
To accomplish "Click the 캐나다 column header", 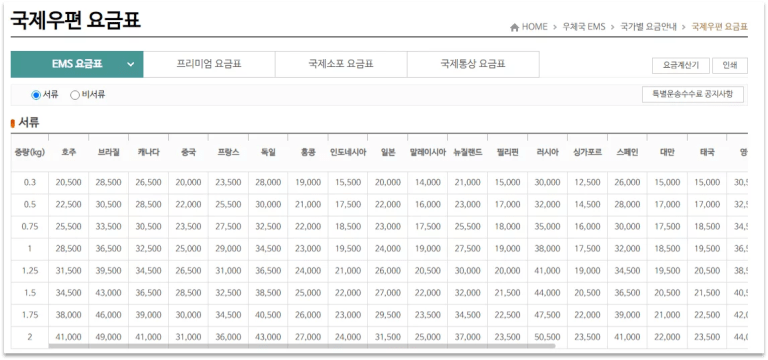I will (x=148, y=152).
